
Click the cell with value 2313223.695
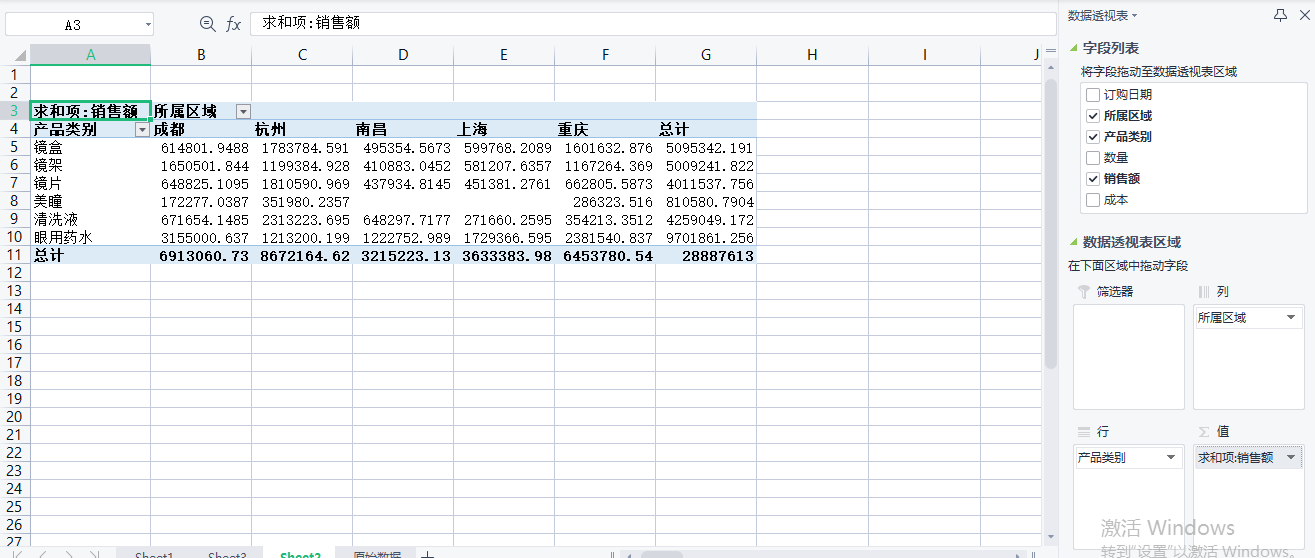tap(302, 219)
